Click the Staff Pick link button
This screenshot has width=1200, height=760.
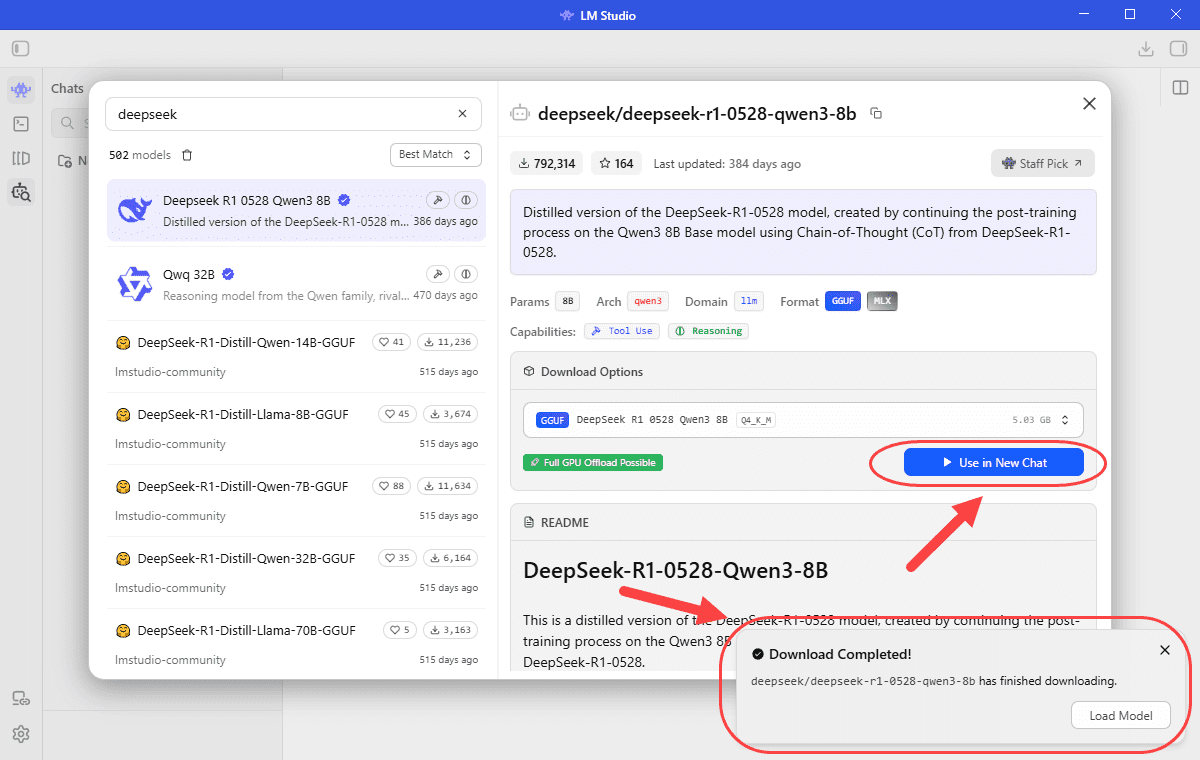click(x=1043, y=163)
